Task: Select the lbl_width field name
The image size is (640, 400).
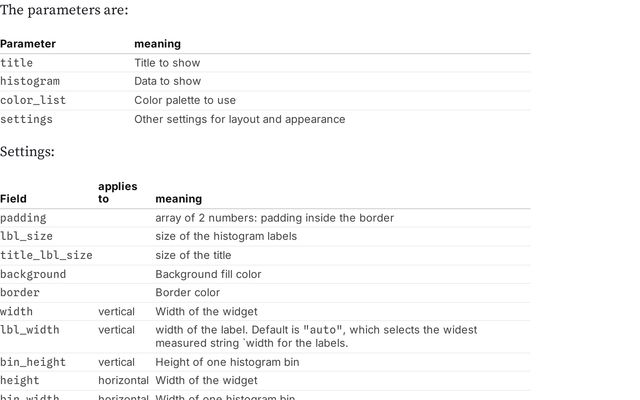Action: click(x=30, y=330)
